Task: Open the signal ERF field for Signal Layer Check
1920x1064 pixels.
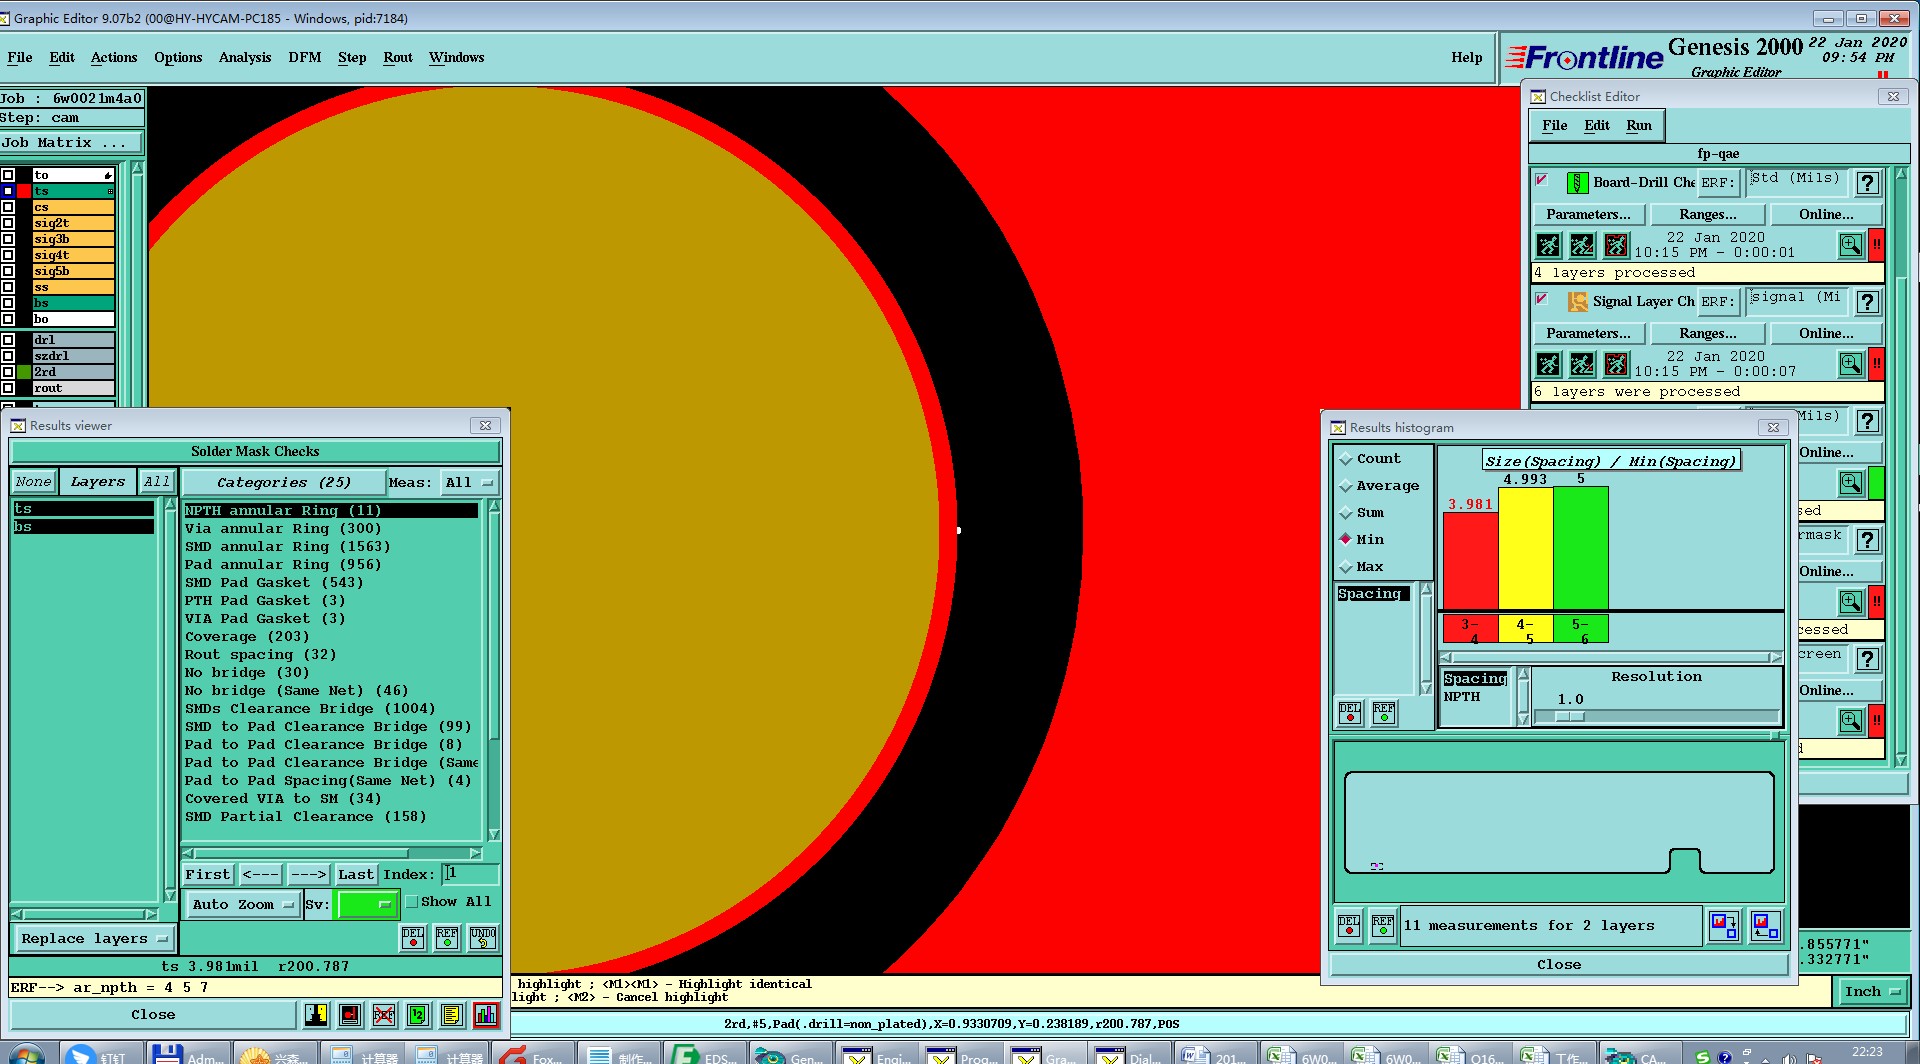Action: click(1796, 301)
